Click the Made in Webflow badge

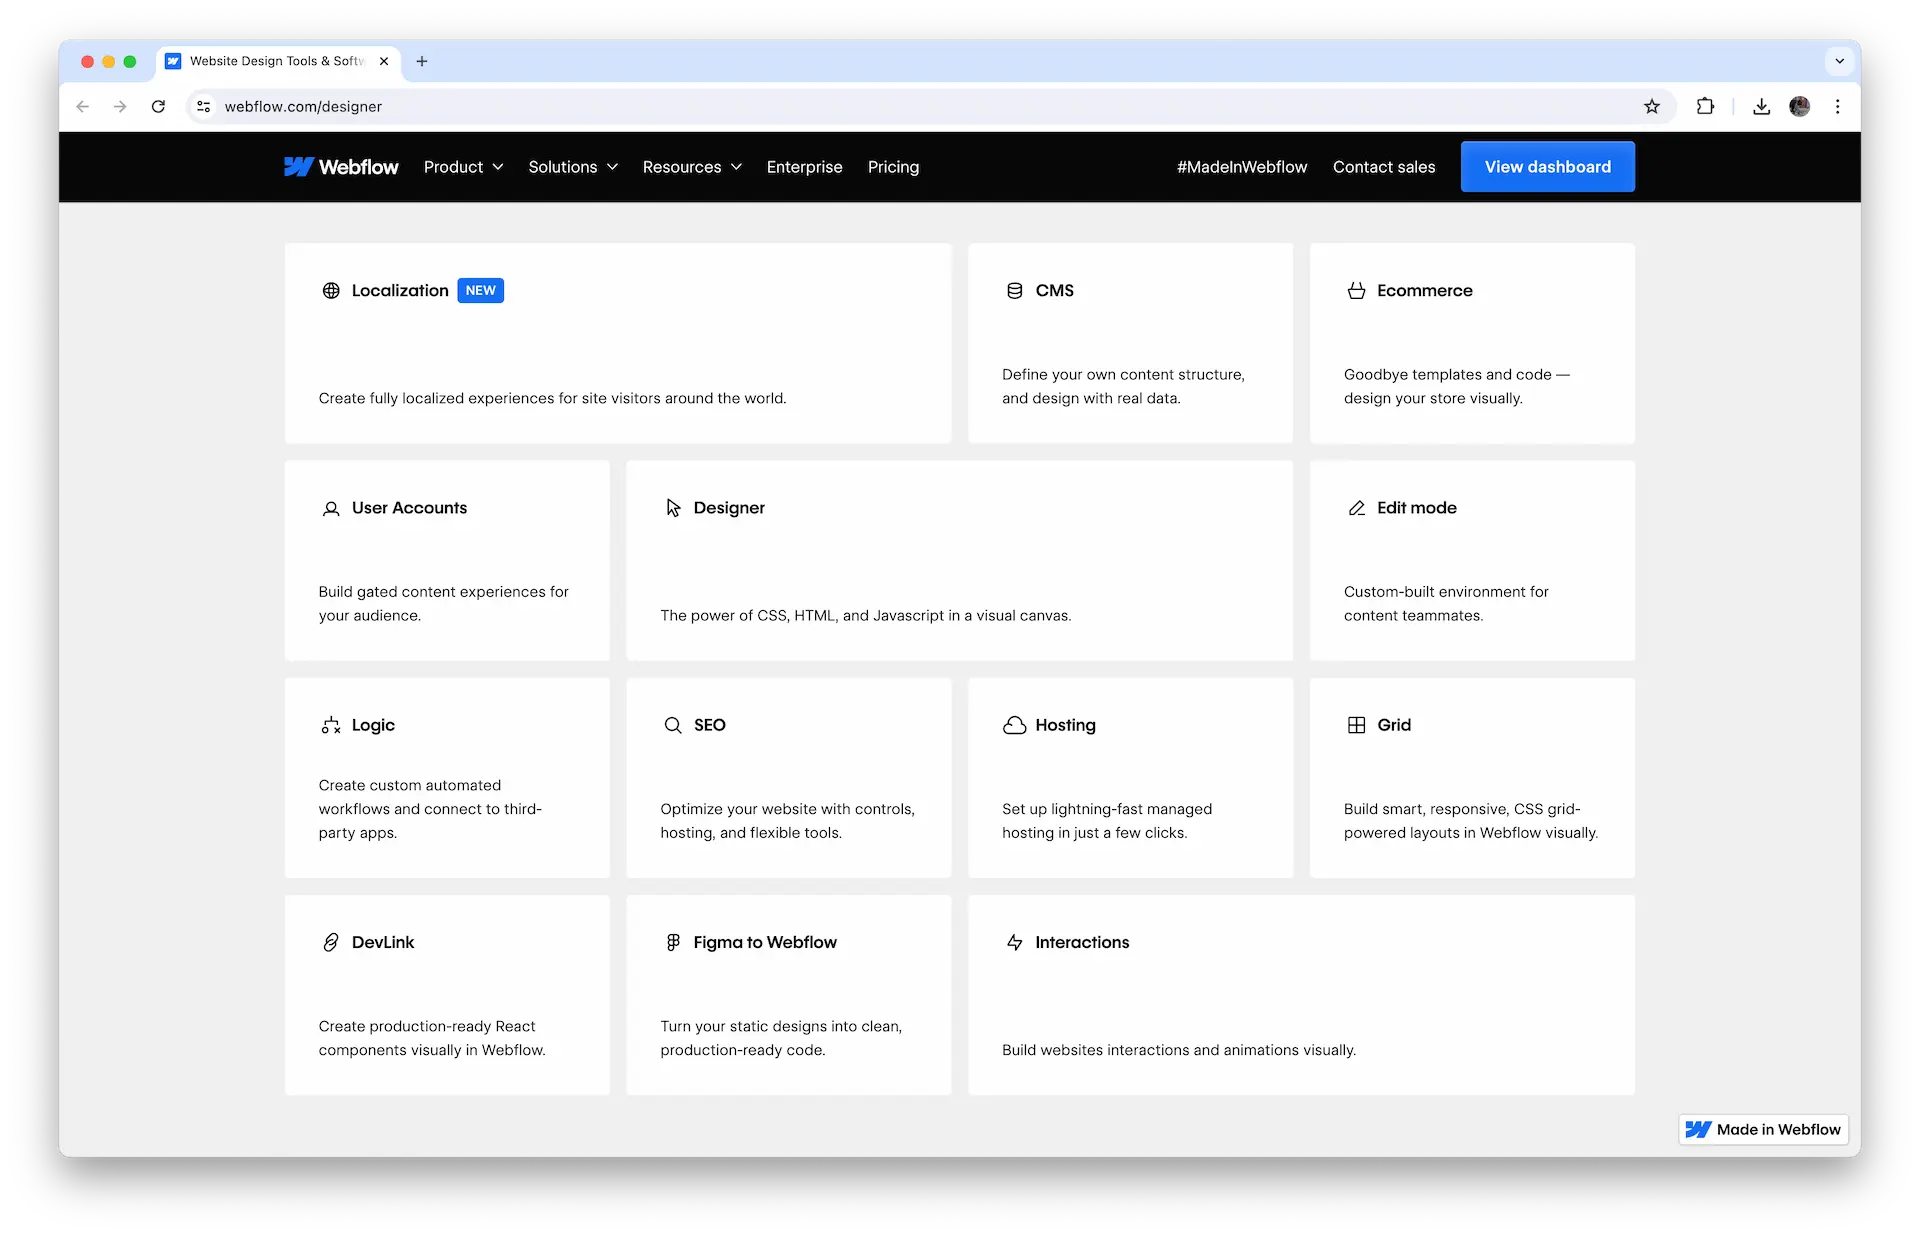click(x=1763, y=1130)
